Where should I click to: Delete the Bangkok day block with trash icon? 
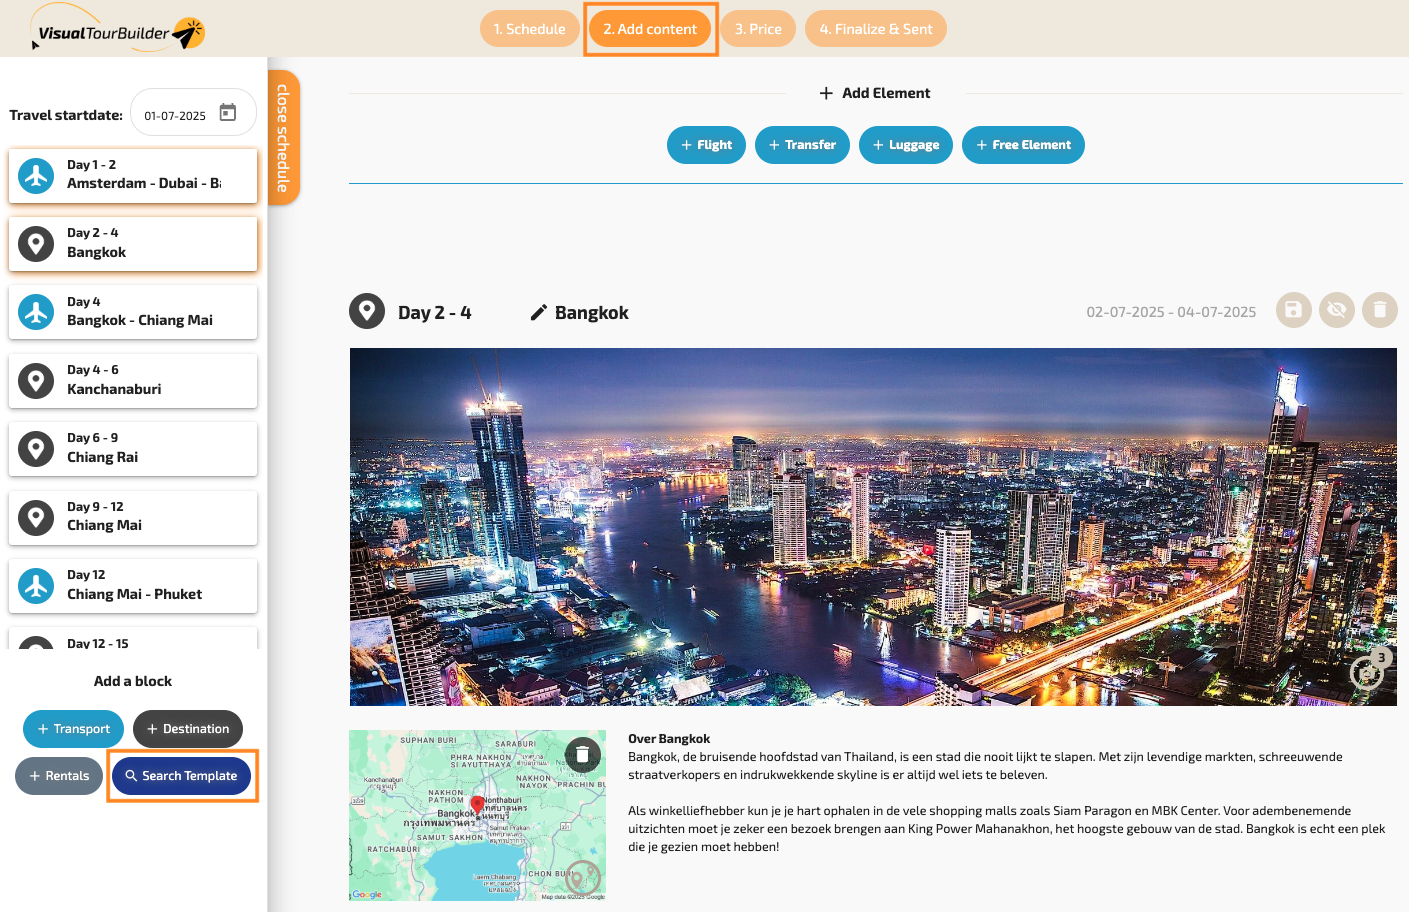pos(1380,310)
